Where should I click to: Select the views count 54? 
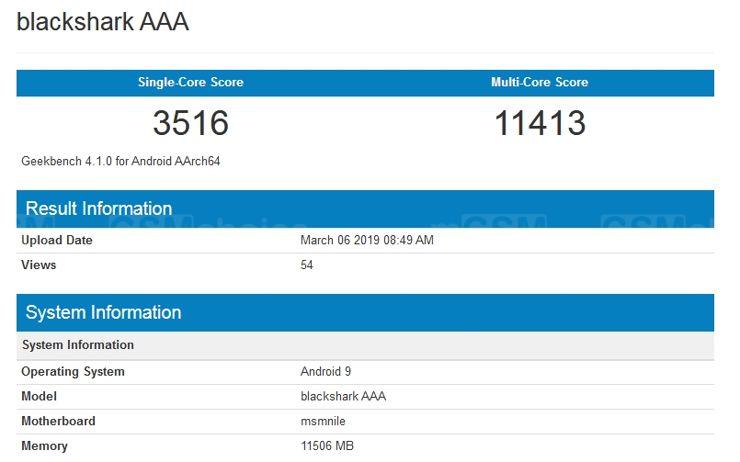click(x=307, y=265)
